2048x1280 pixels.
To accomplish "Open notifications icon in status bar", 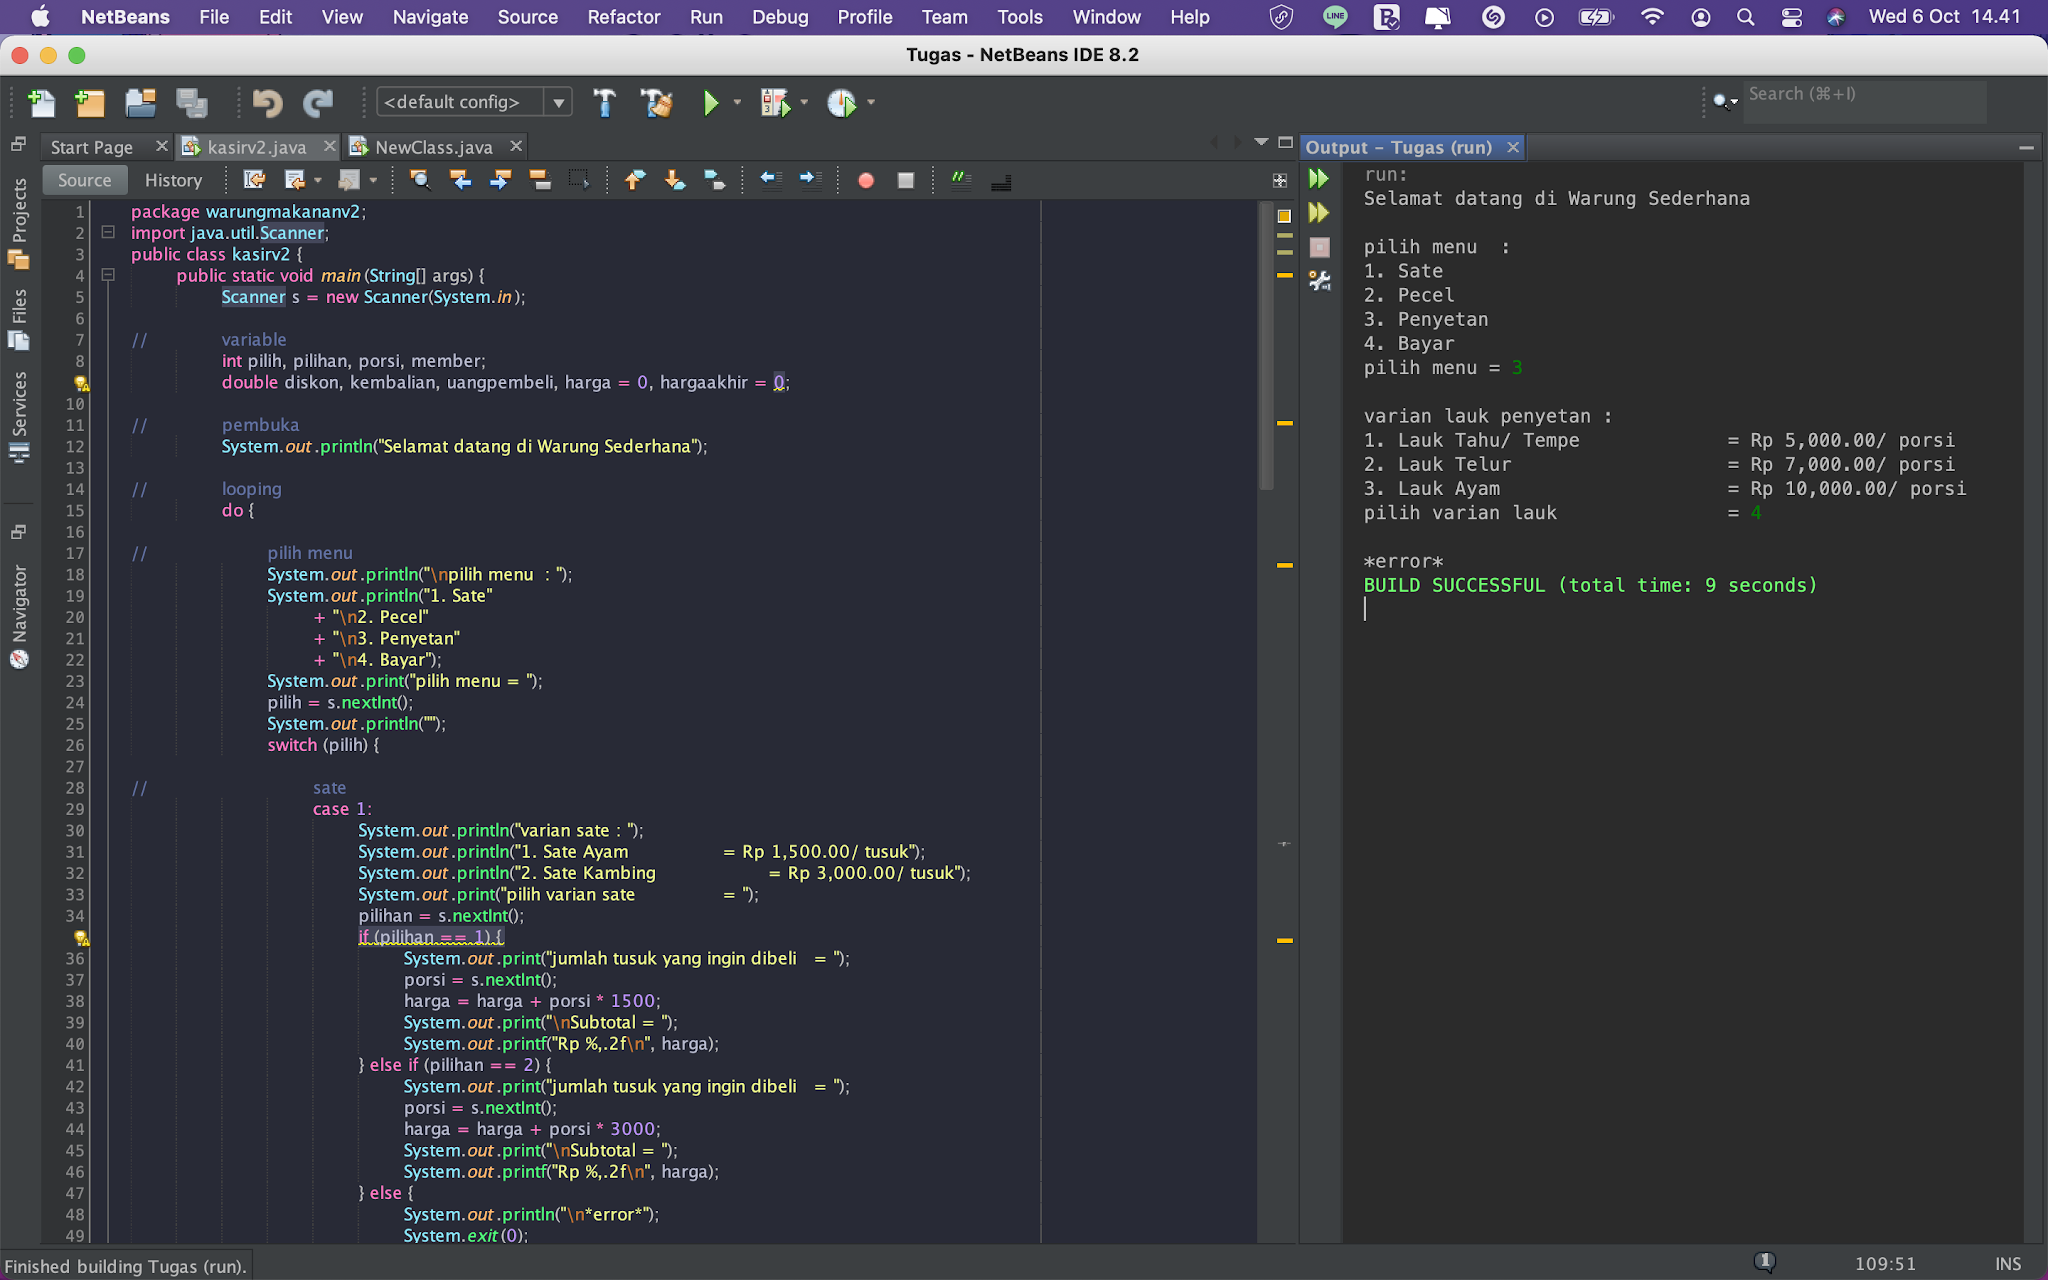I will (1765, 1263).
